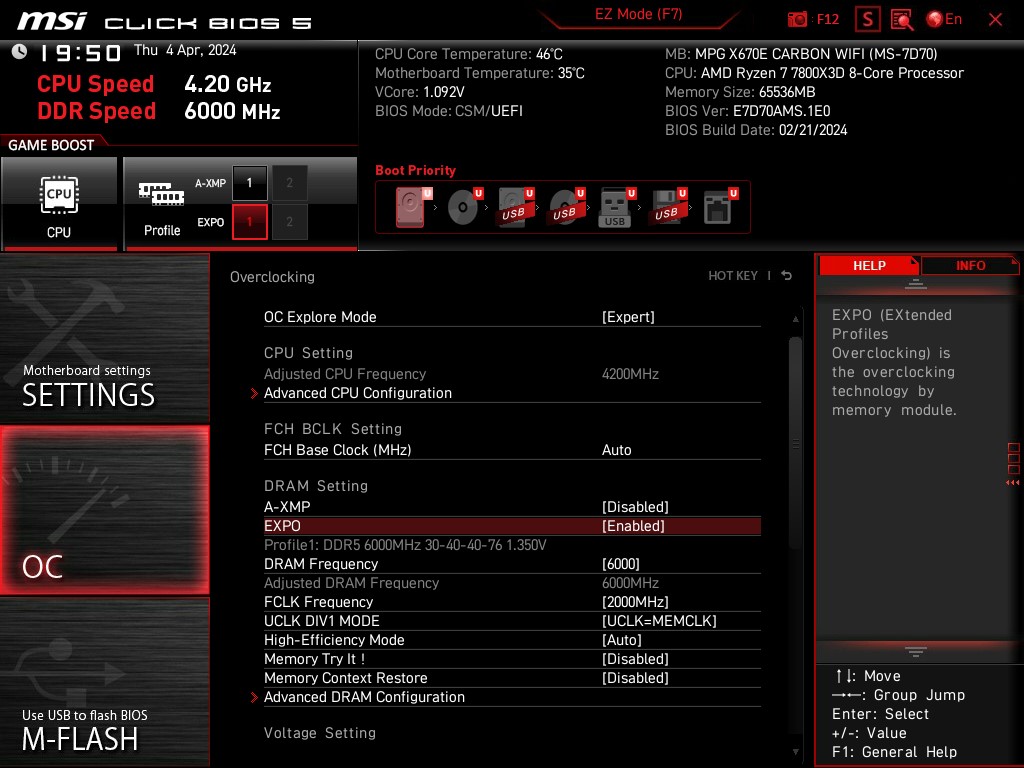Click help panel top collapse handle
Screen dimensions: 1024x768
click(916, 283)
